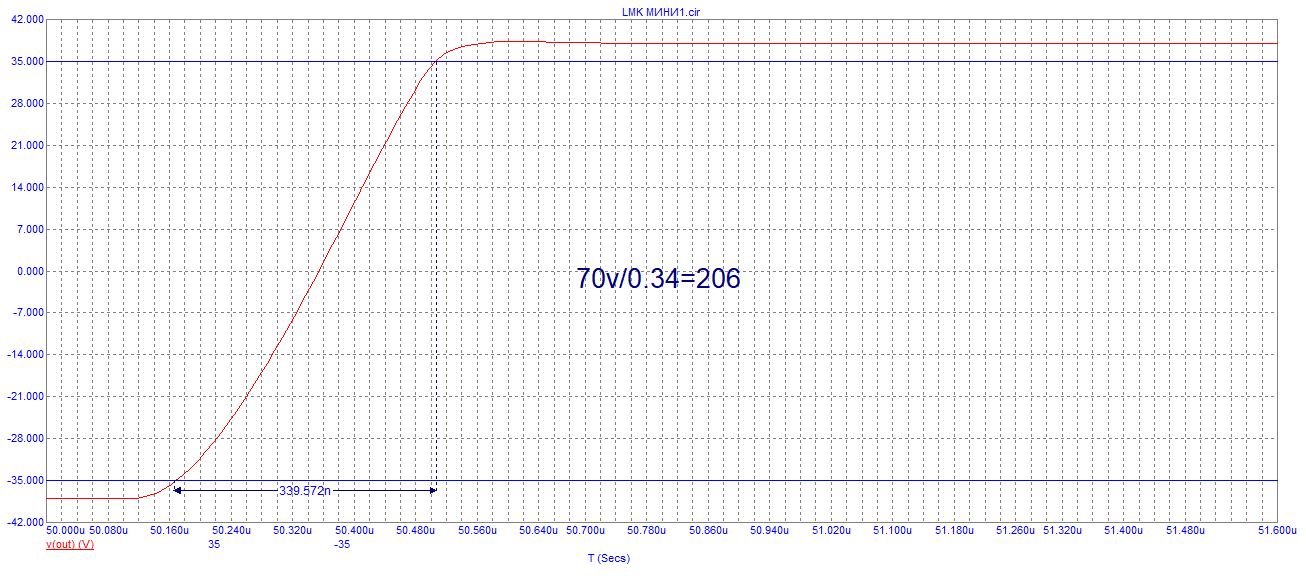The image size is (1306, 576).
Task: Click the 7.000 positive Y-axis label
Action: (x=31, y=229)
